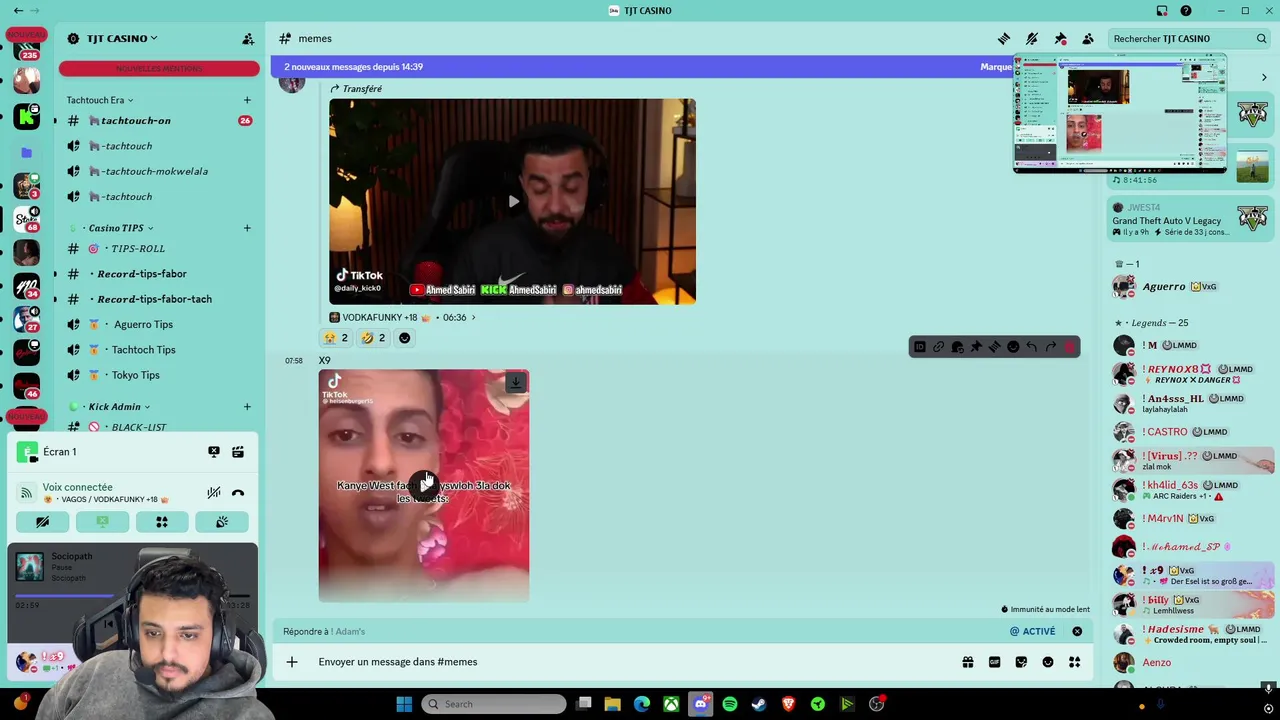The height and width of the screenshot is (720, 1280).
Task: Open the sticker picker
Action: tap(1021, 662)
